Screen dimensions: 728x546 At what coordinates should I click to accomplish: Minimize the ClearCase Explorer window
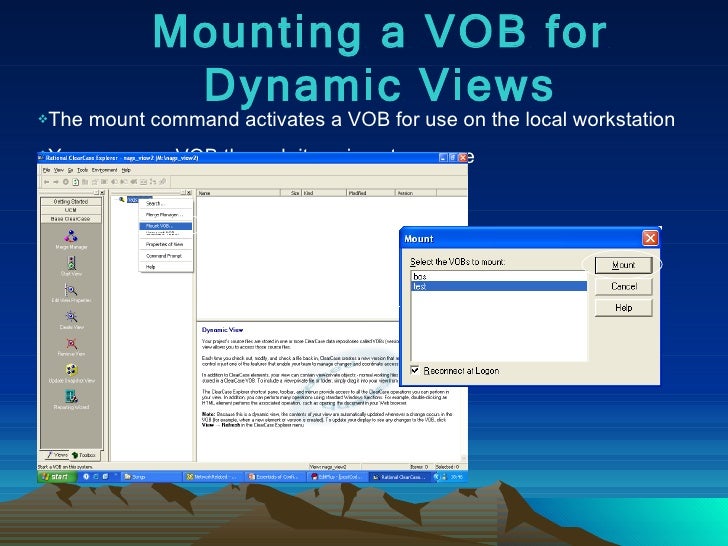pyautogui.click(x=443, y=158)
